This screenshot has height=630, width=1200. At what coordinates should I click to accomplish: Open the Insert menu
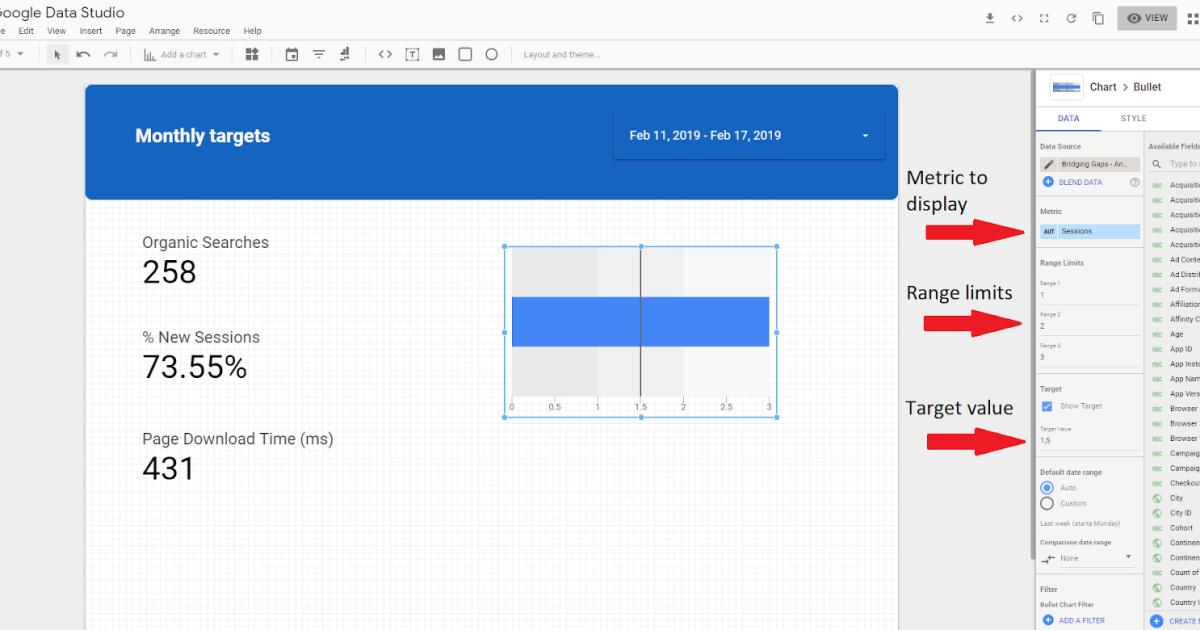point(90,31)
